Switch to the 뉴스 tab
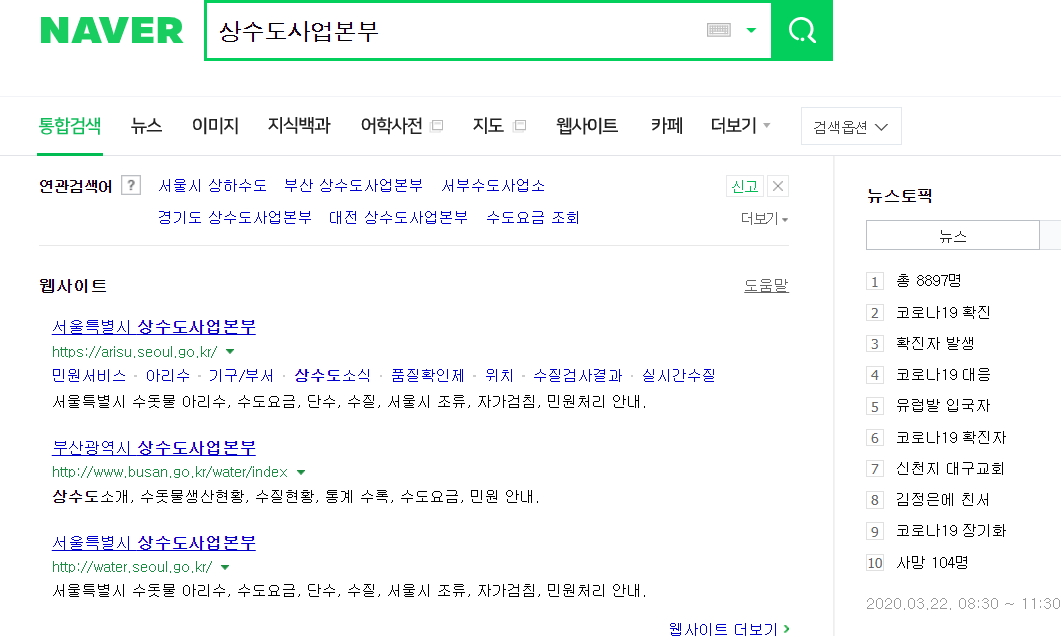Viewport: 1061px width, 636px height. 146,126
